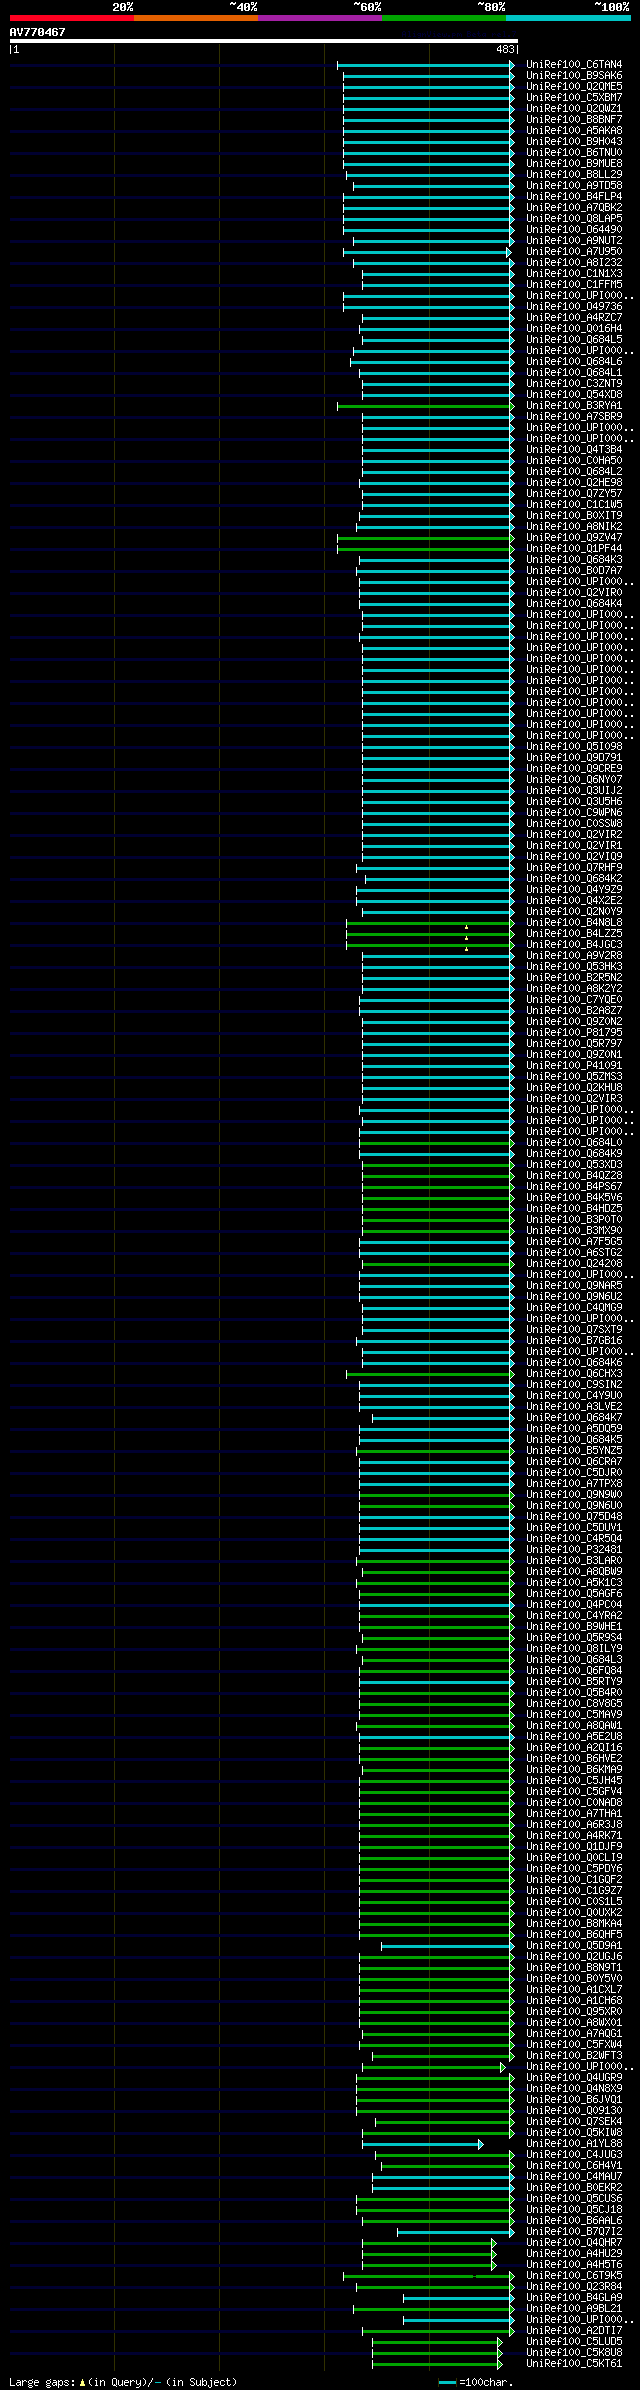Open hit UniRef100_B9SAK6
640x2390 pixels.
tap(574, 76)
